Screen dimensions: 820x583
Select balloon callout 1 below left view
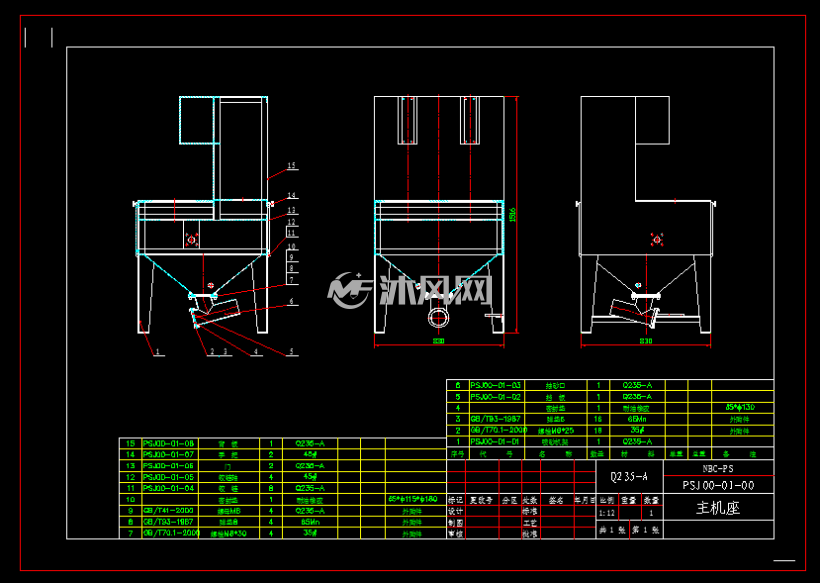click(158, 351)
